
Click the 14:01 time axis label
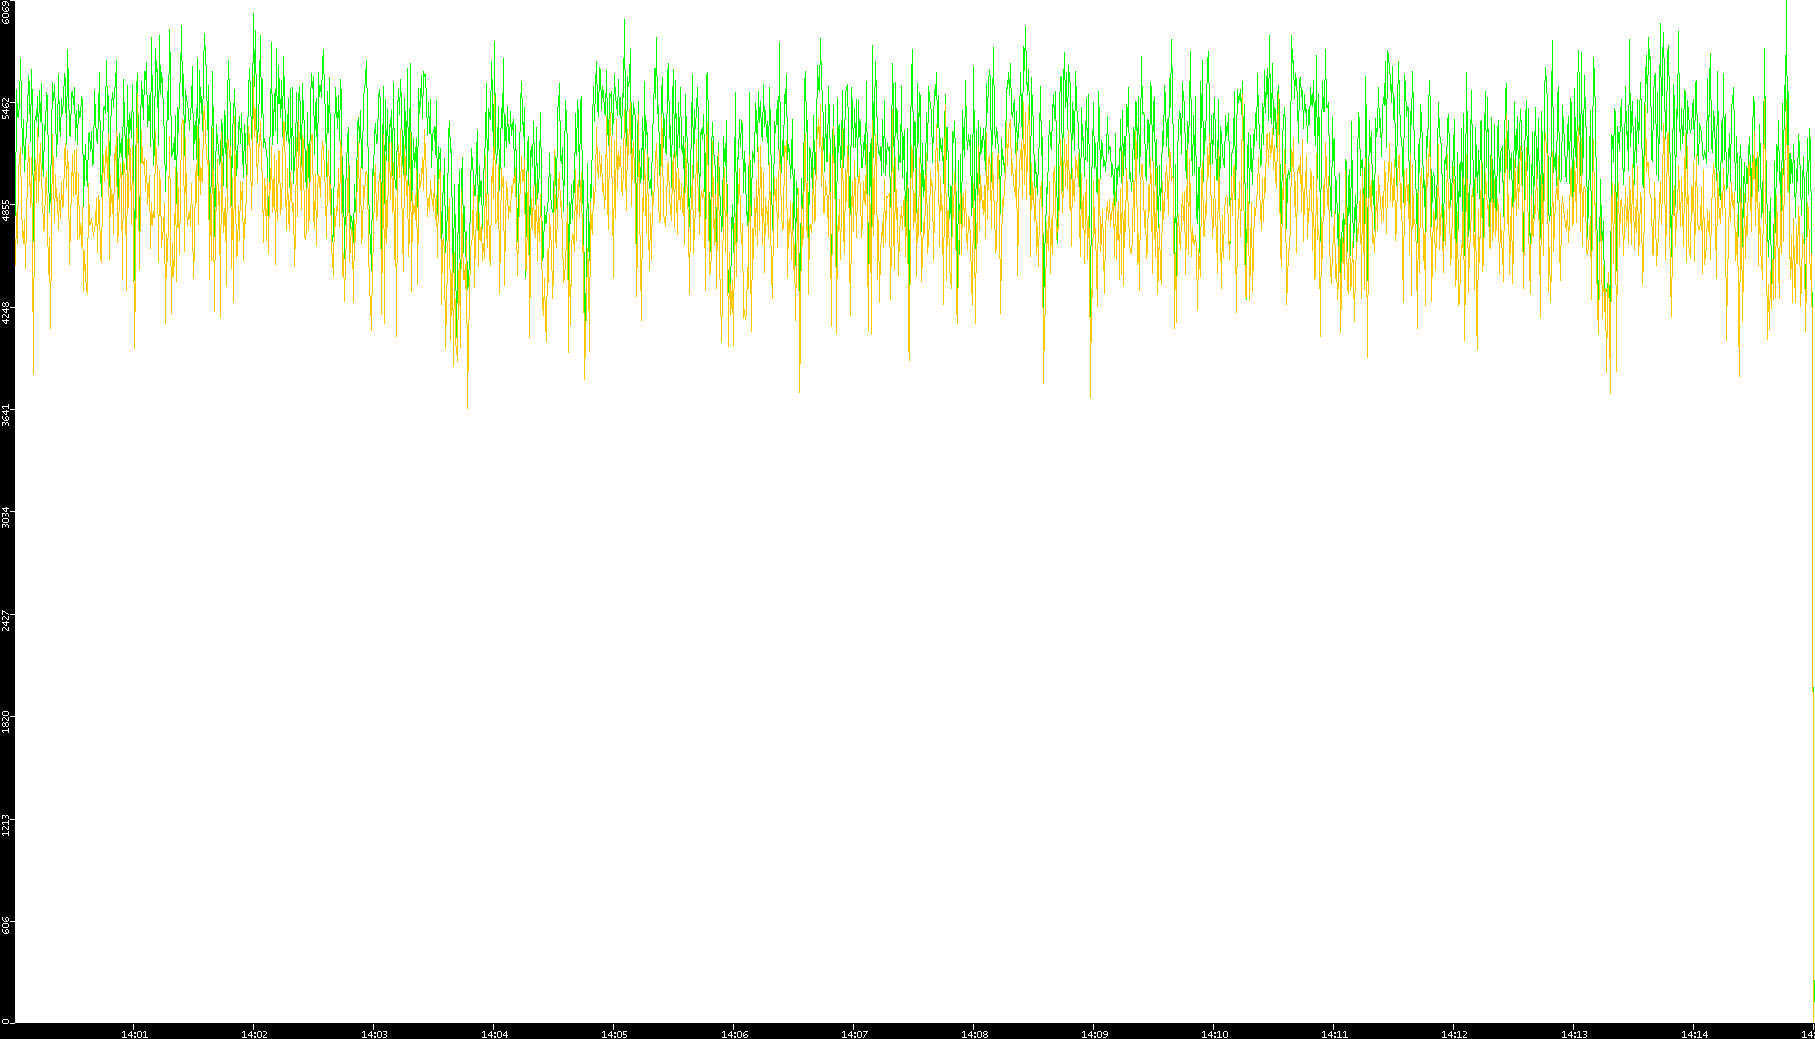point(134,1033)
